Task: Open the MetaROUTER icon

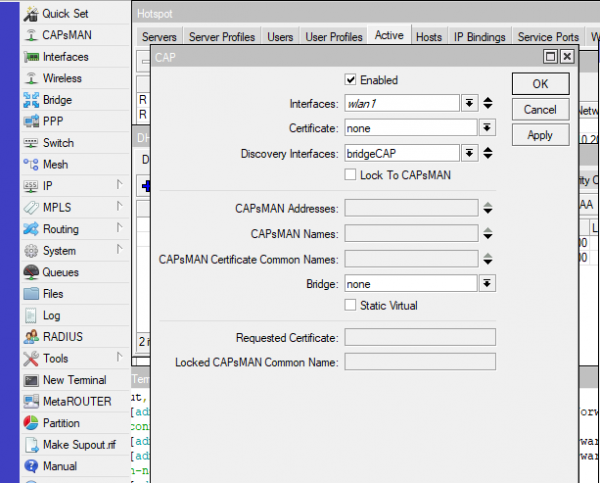Action: (29, 401)
